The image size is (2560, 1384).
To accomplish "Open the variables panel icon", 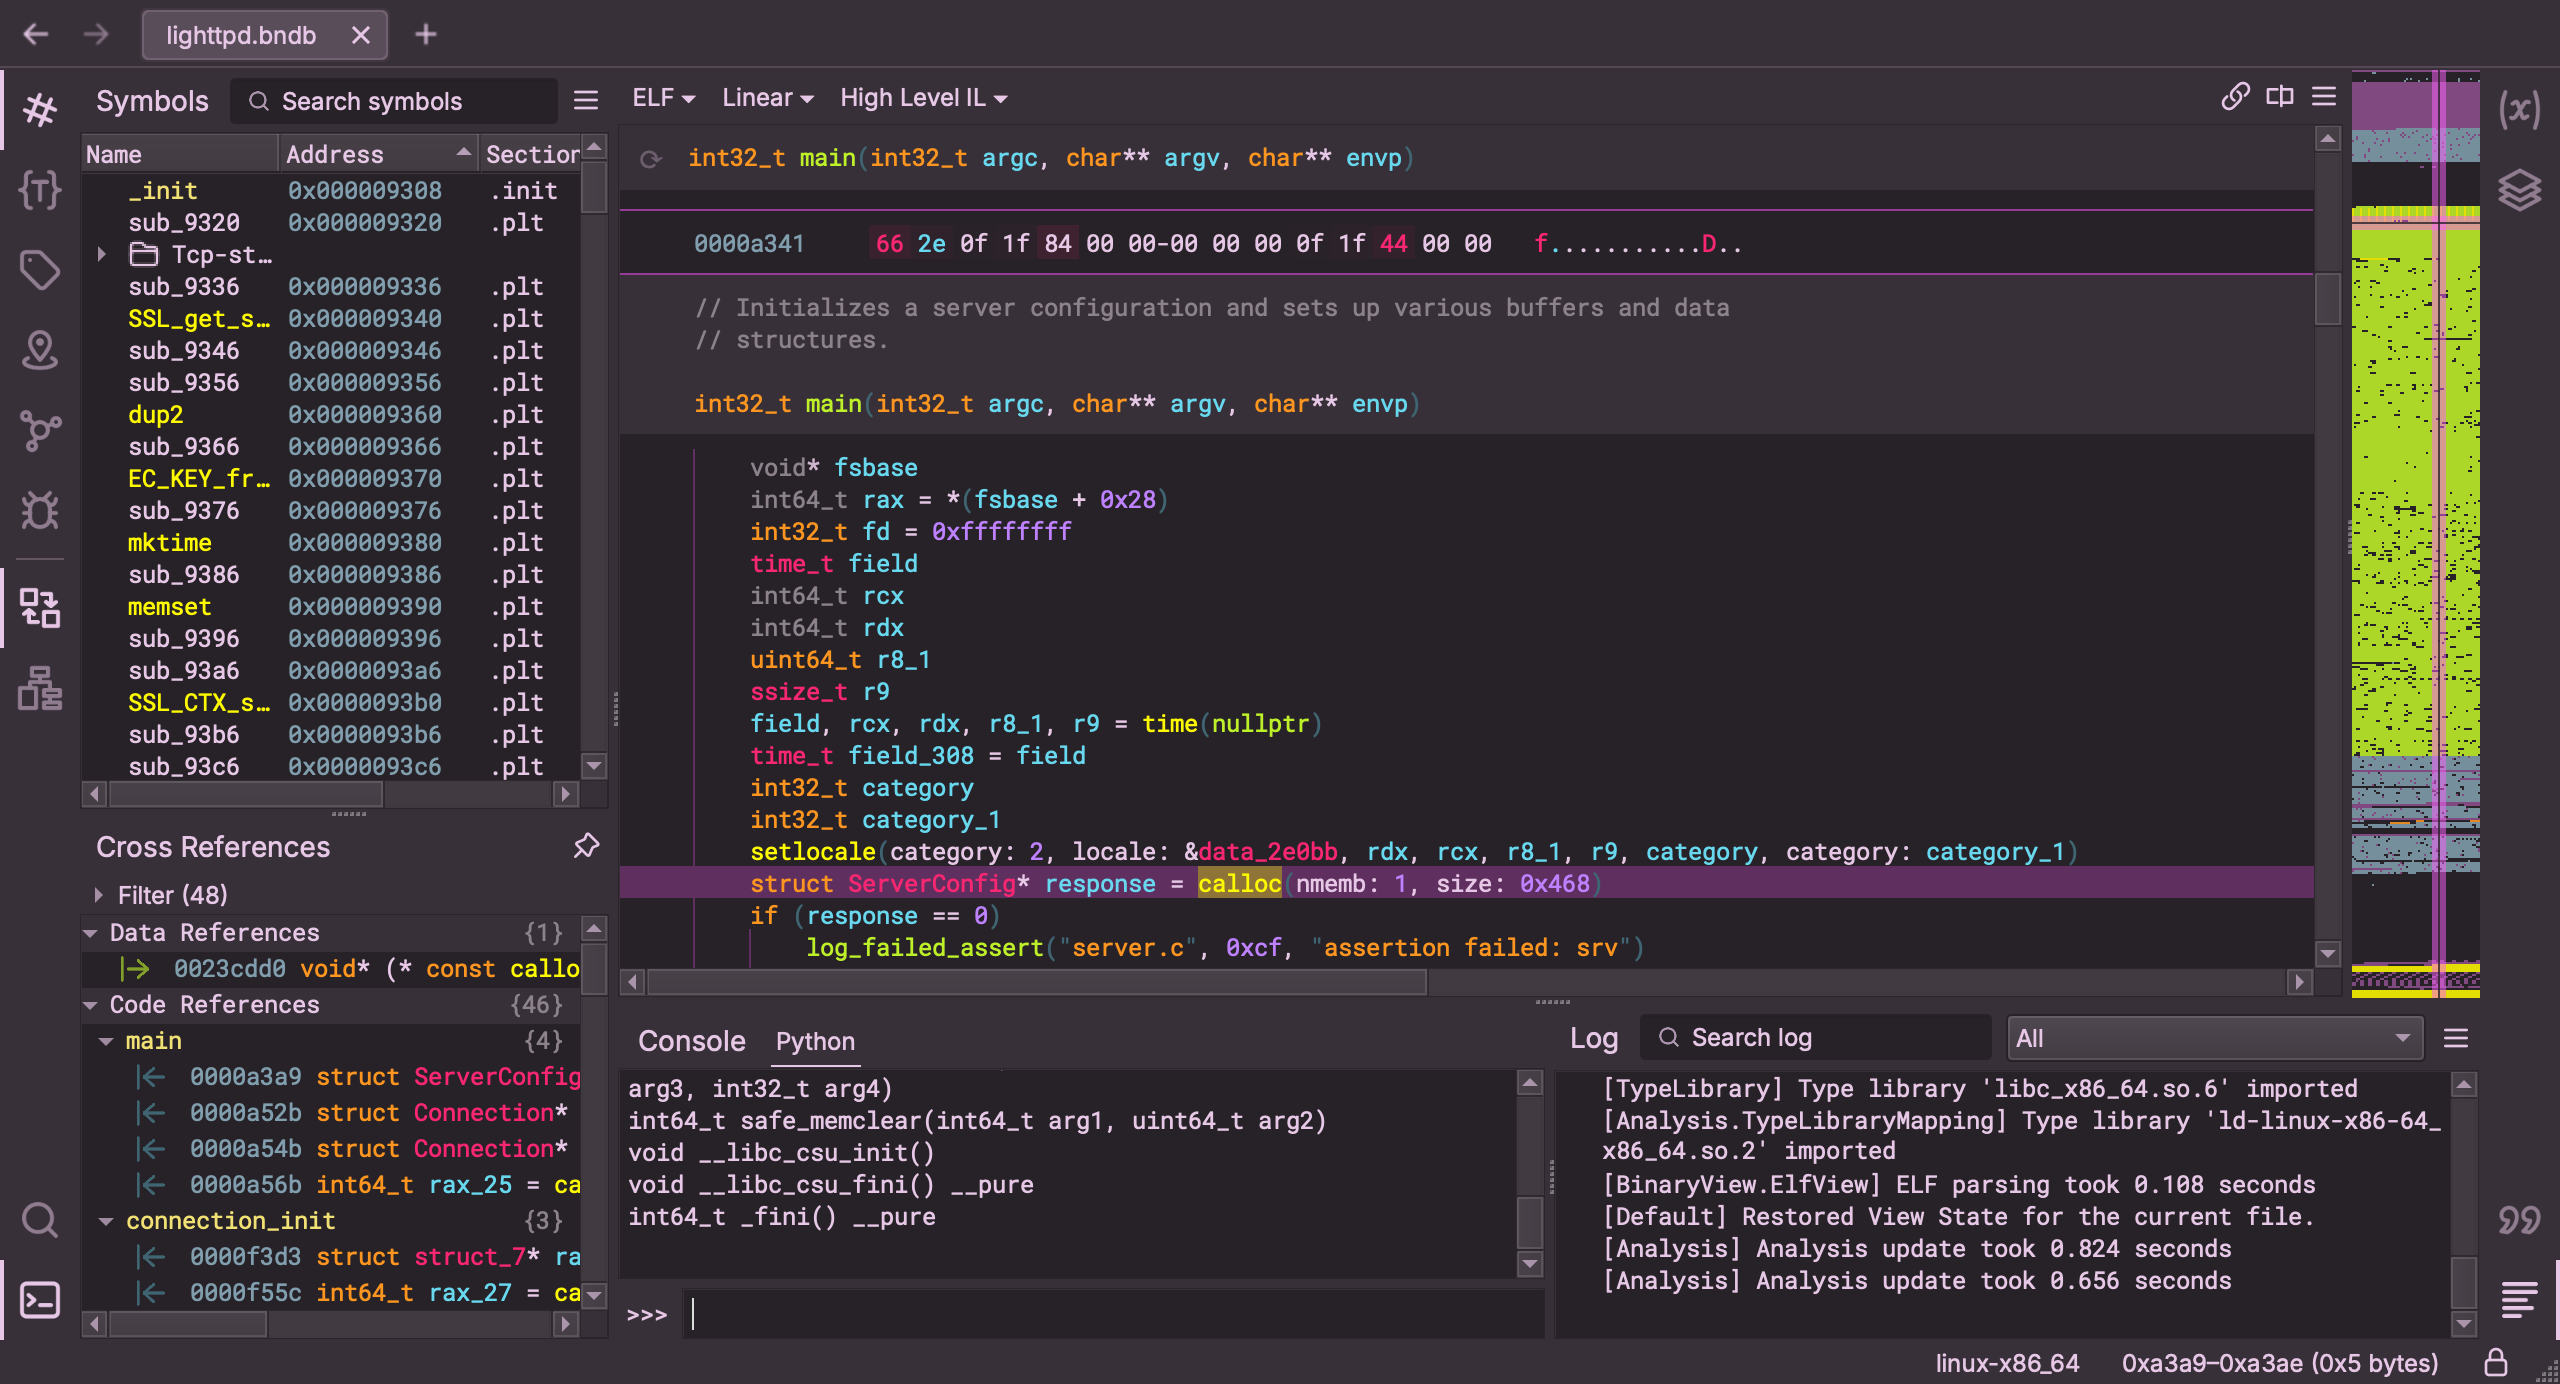I will click(2519, 110).
